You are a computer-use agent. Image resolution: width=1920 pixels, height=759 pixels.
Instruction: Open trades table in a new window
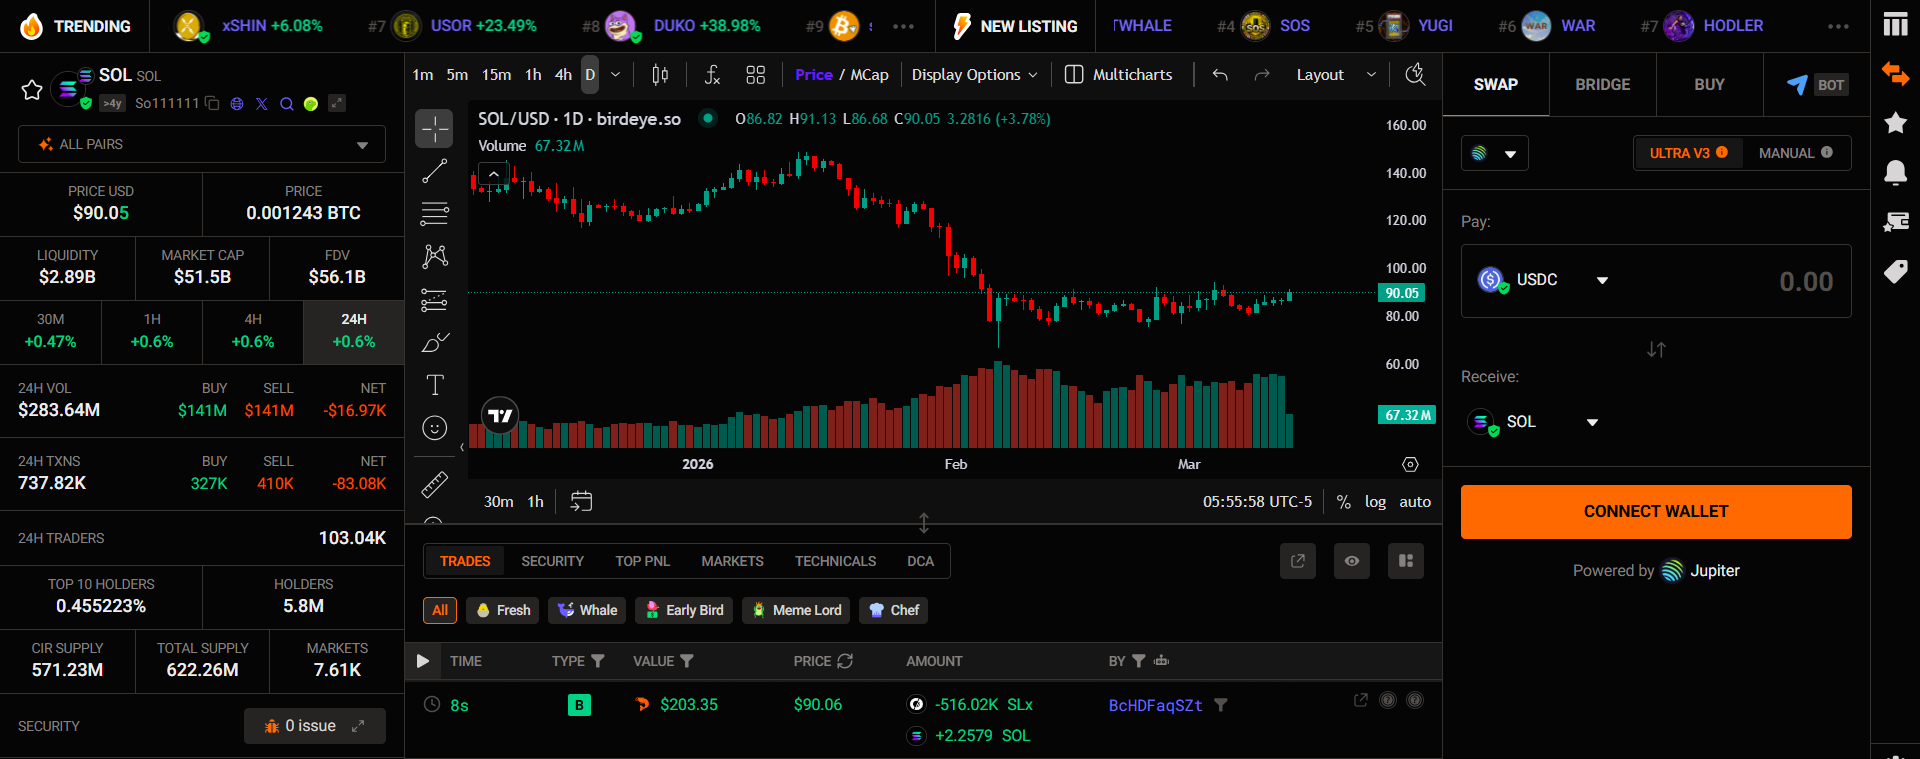tap(1298, 561)
